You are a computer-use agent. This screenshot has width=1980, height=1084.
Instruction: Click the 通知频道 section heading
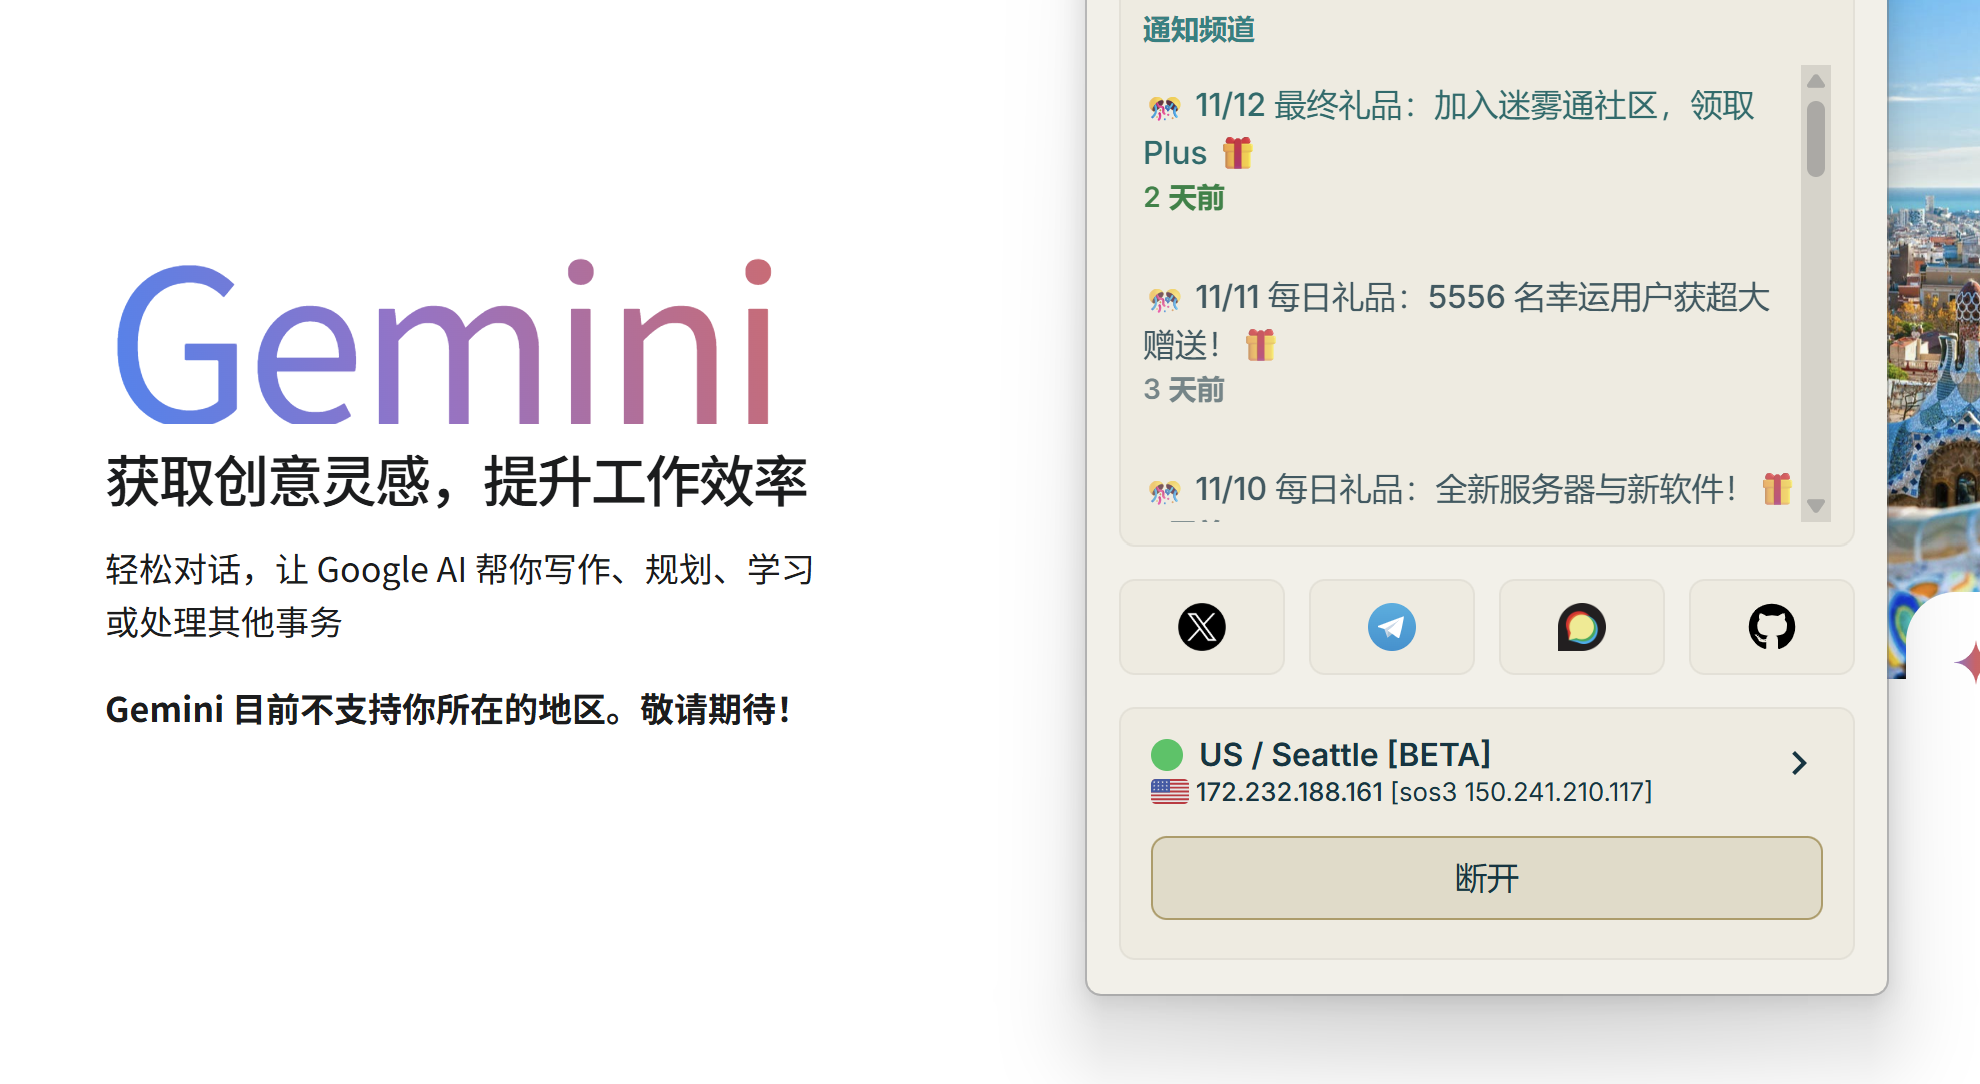(x=1198, y=30)
